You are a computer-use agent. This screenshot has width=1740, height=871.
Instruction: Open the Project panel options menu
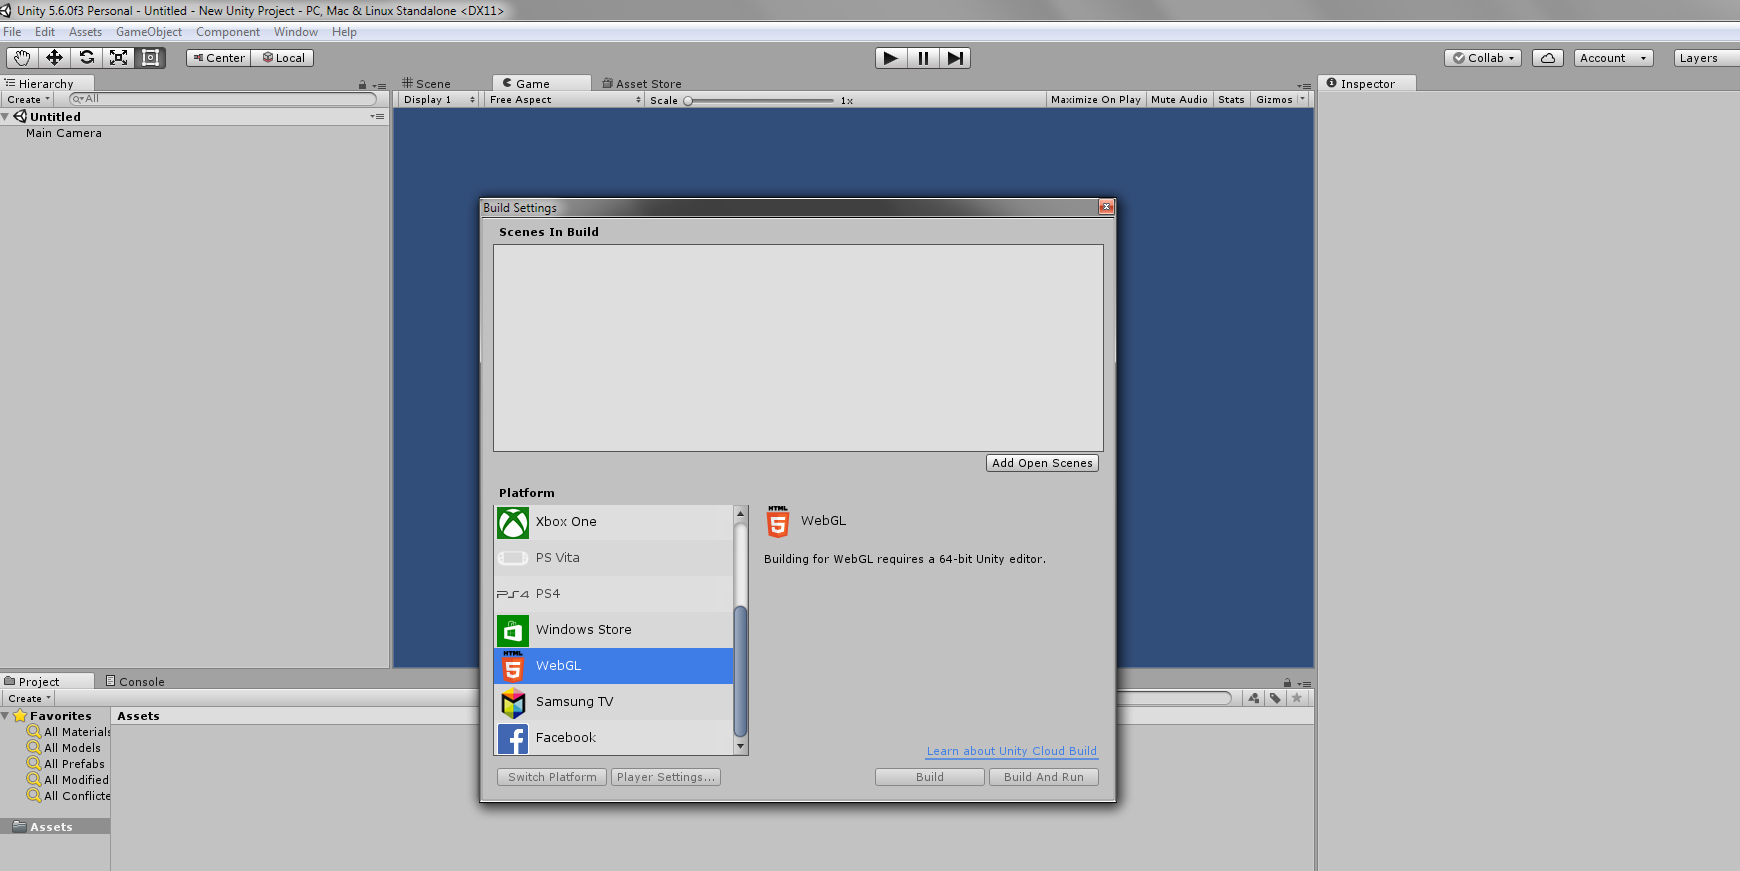[1304, 684]
